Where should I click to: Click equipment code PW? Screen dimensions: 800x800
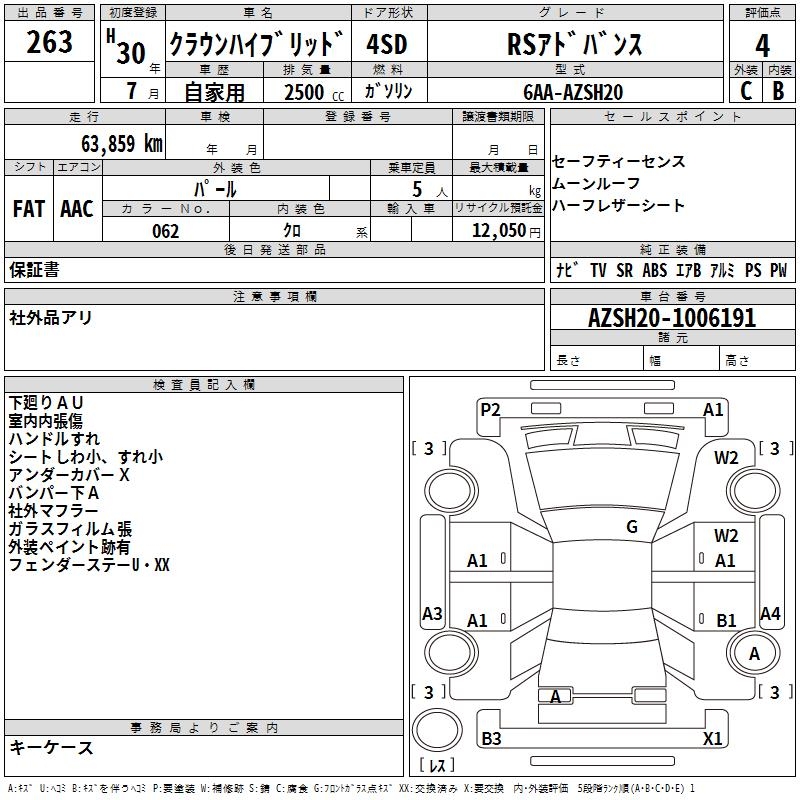[x=779, y=270]
